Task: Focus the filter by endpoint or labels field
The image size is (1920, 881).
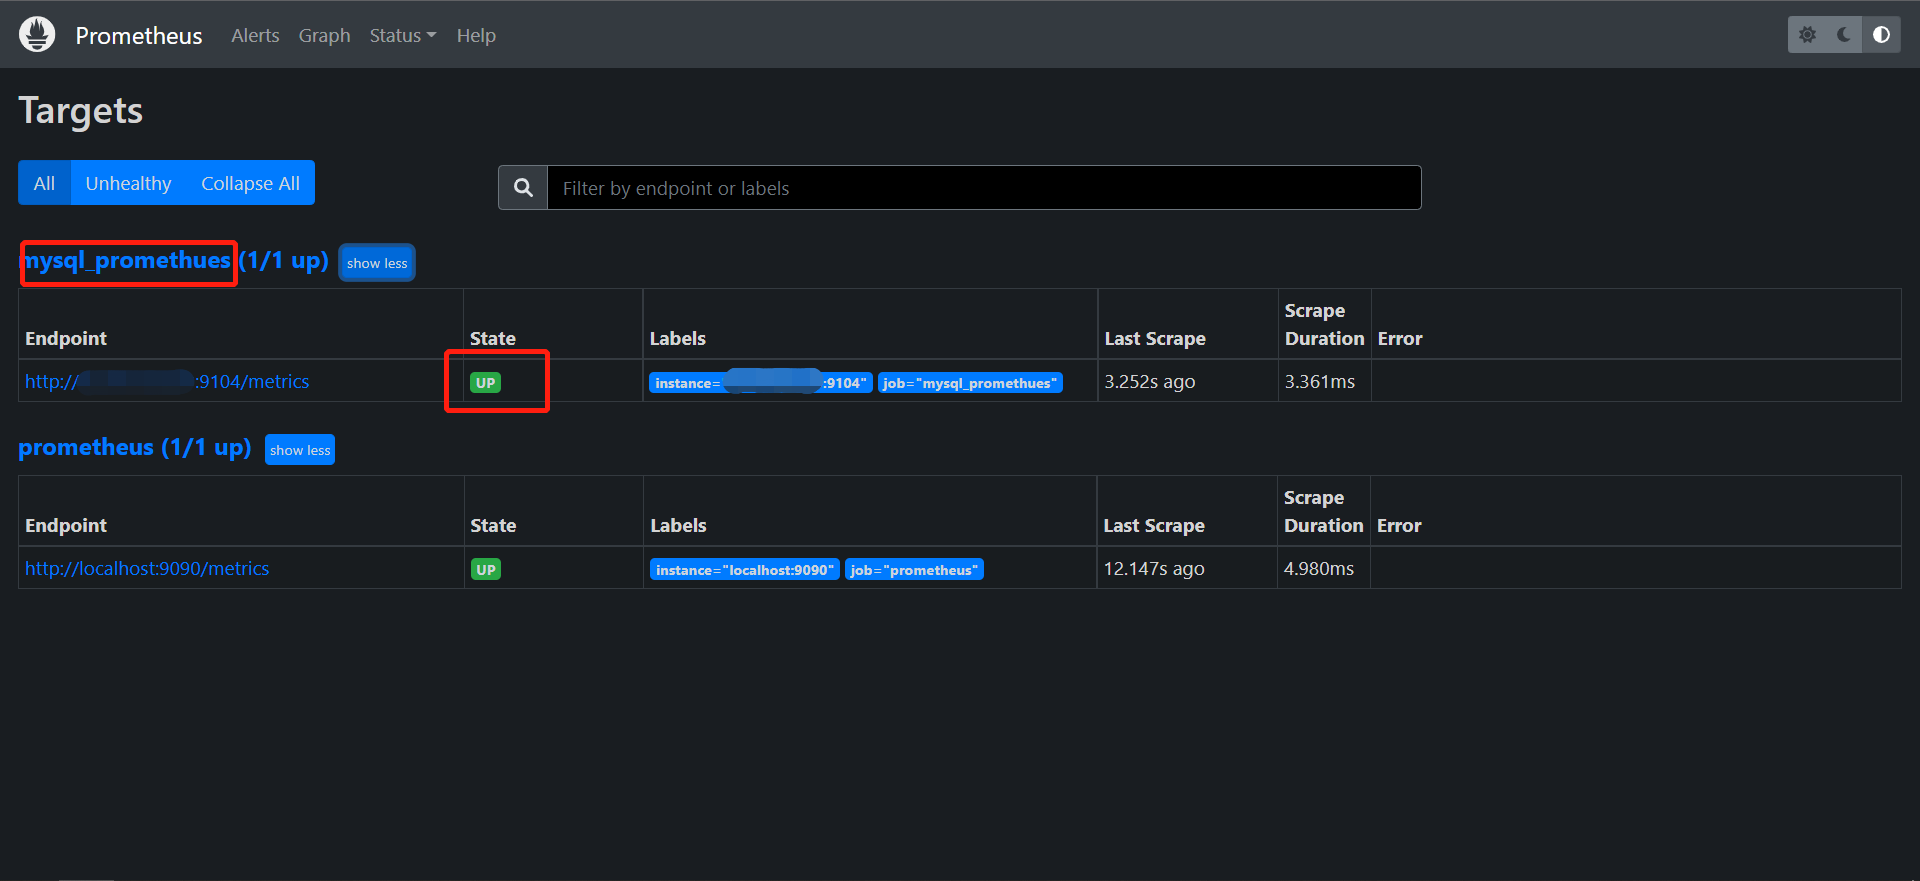Action: click(x=984, y=187)
